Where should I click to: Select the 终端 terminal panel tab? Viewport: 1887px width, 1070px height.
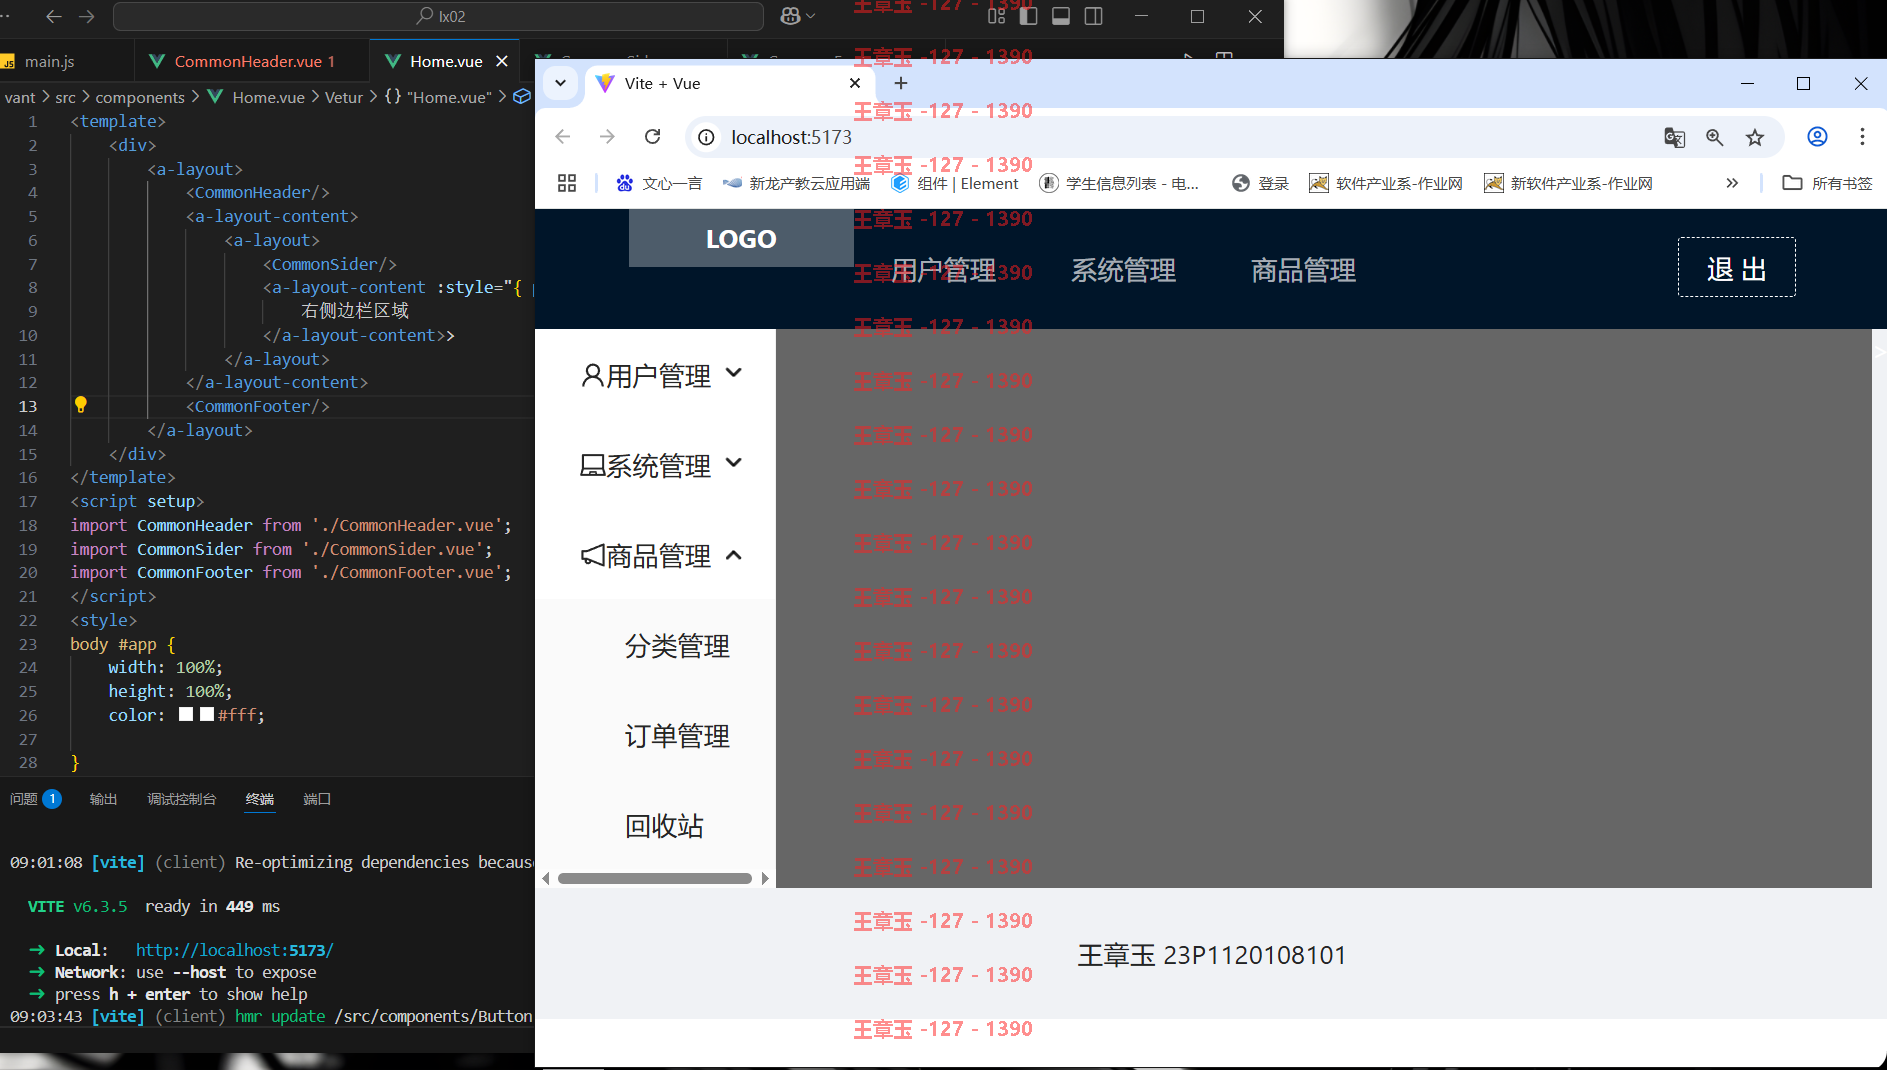260,799
